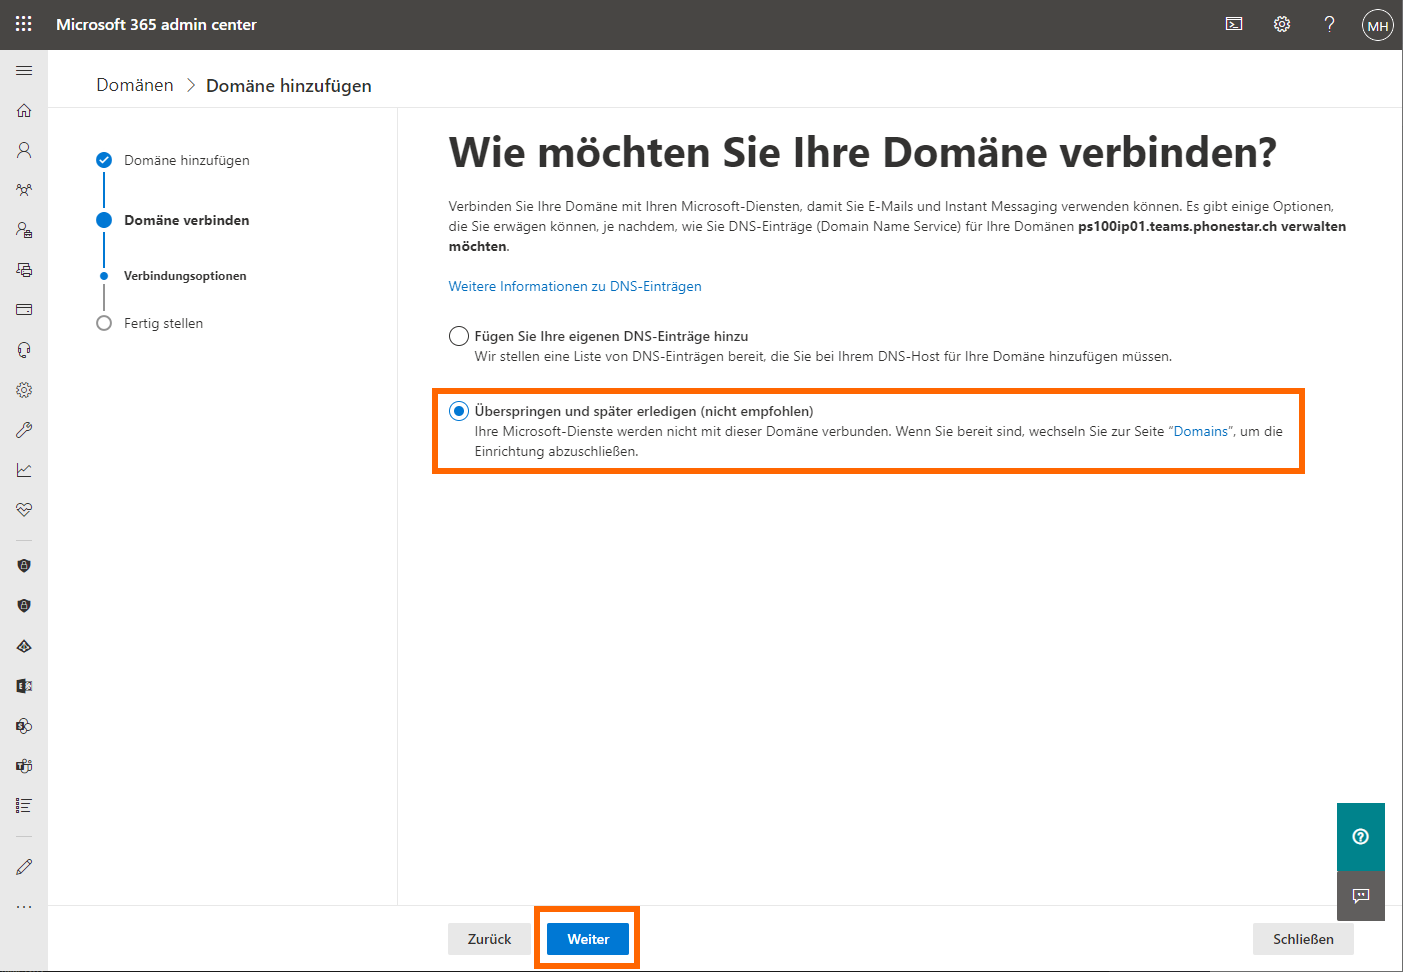
Task: Click the teal help assistant button
Action: (x=1361, y=837)
